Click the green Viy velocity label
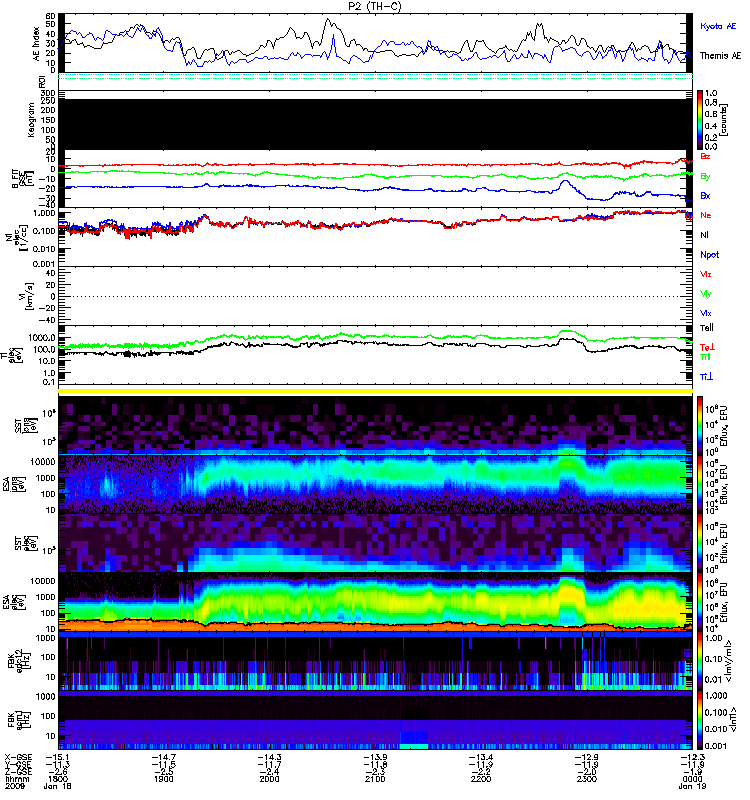Viewport: 750px width, 800px height. 706,294
